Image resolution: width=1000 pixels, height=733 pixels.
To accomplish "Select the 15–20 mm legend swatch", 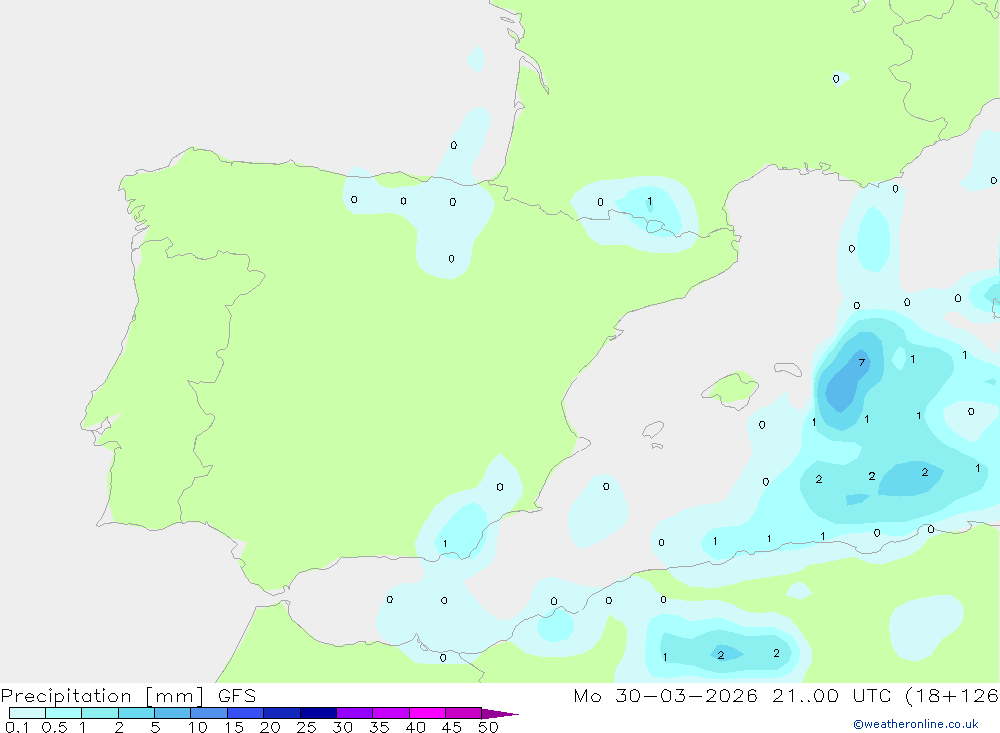I will click(x=245, y=713).
